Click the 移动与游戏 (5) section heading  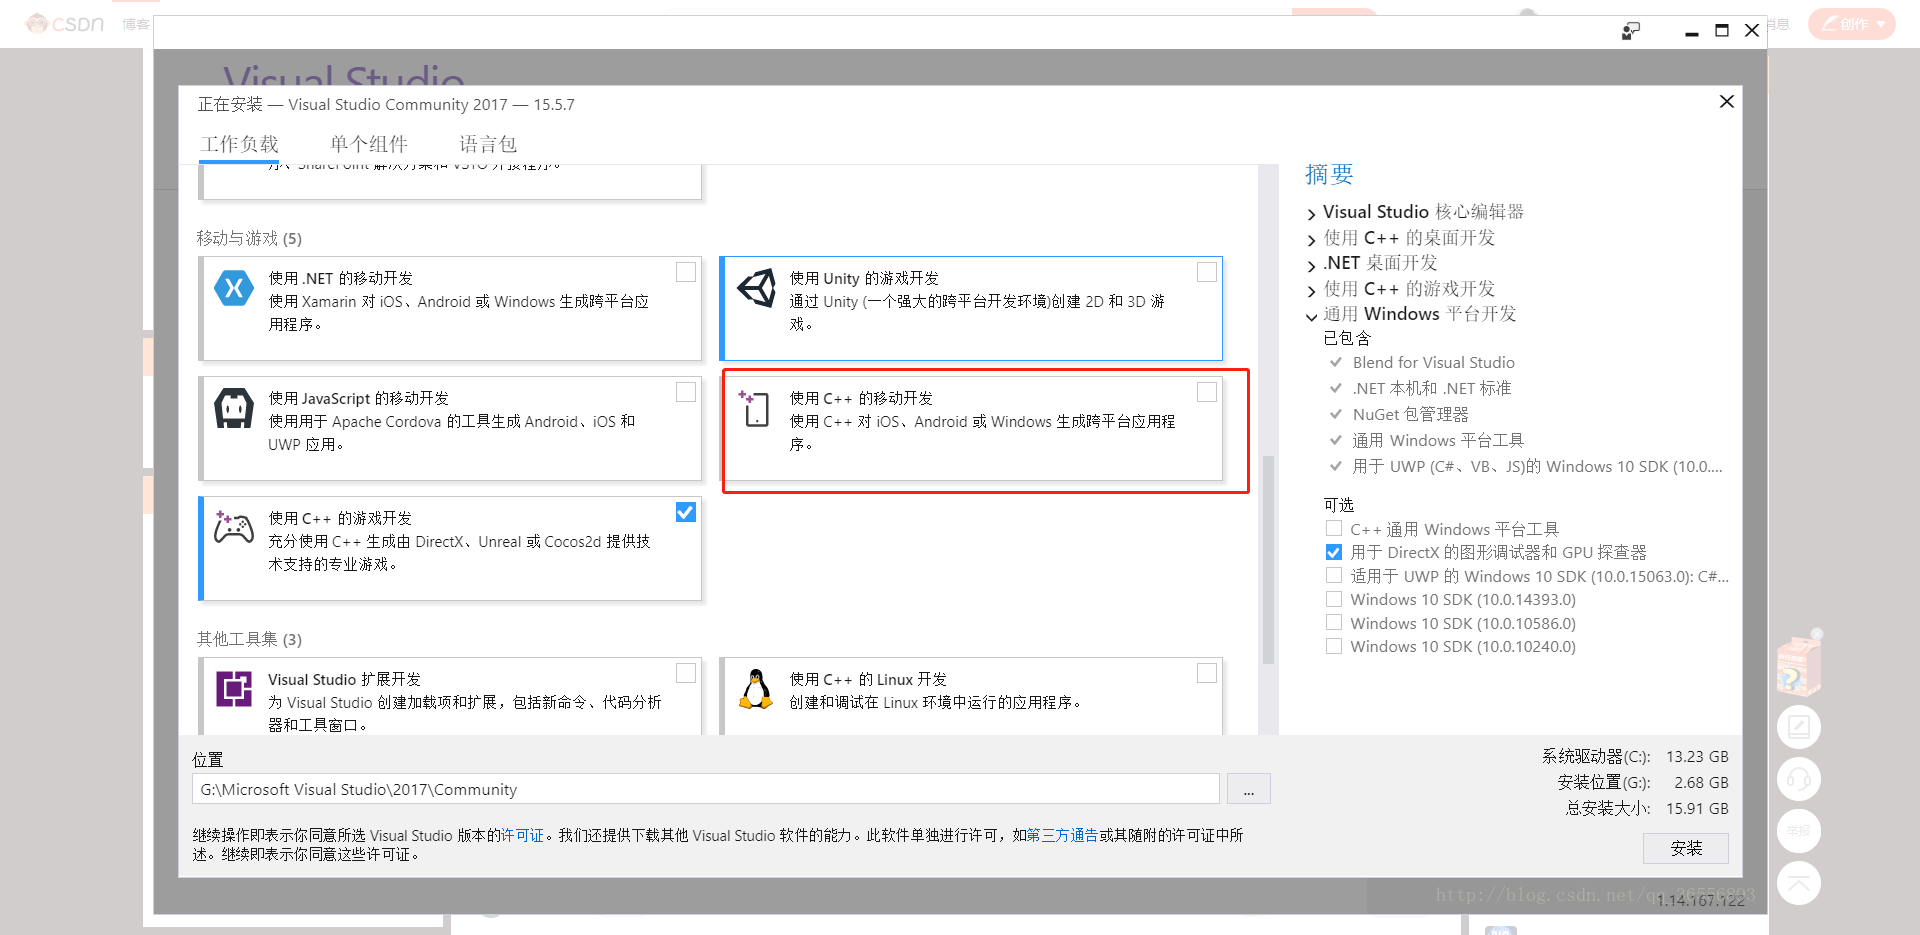click(249, 238)
